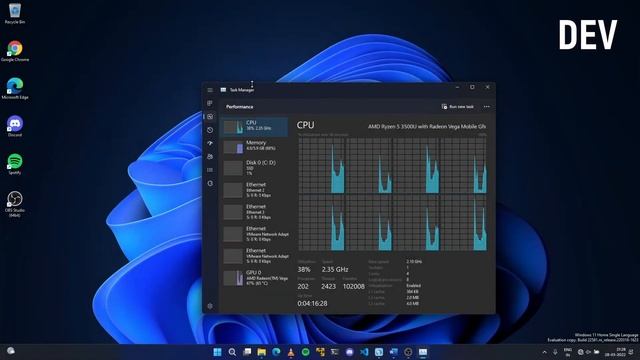The image size is (640, 360).
Task: Open the Details page in Task Manager
Action: [210, 170]
